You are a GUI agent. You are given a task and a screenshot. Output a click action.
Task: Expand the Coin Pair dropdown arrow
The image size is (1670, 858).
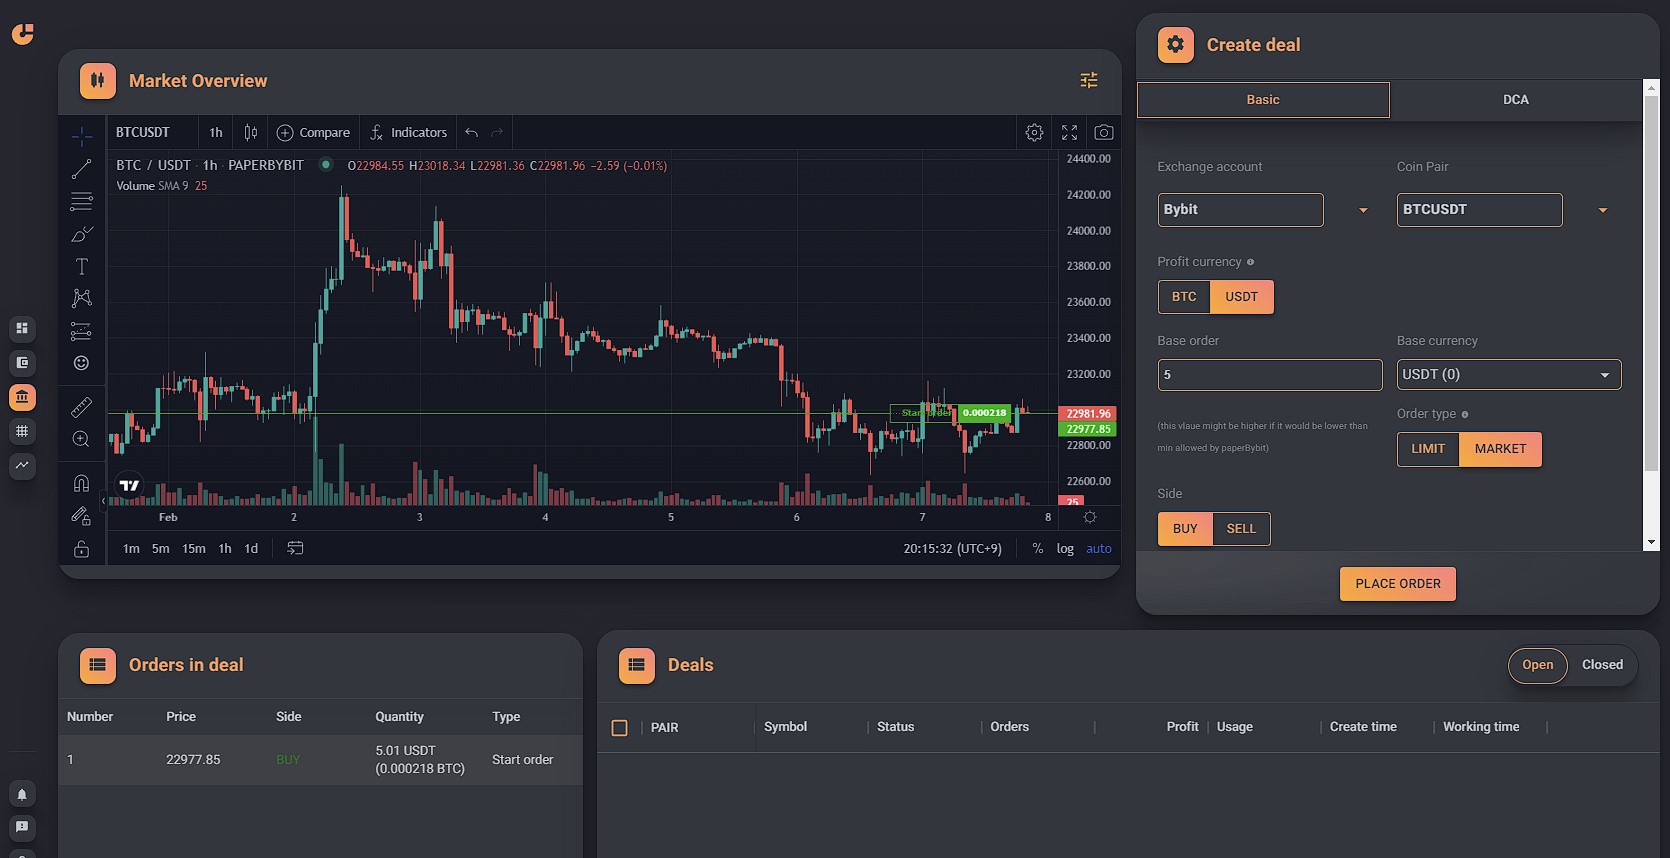[1603, 210]
